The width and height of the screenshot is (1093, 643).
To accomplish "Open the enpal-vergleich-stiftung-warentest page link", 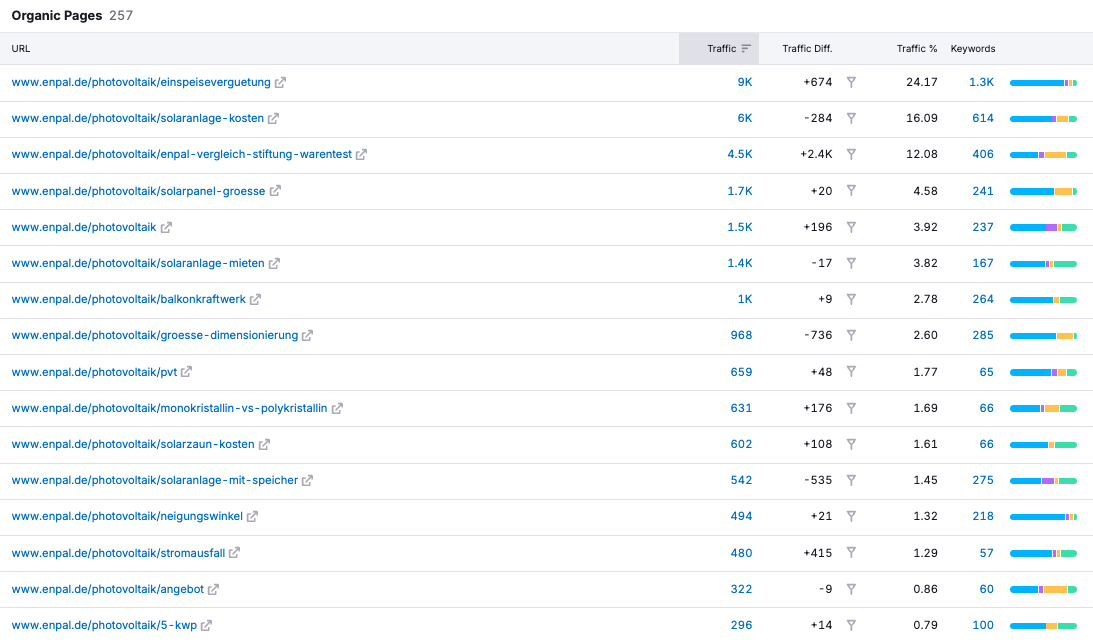I will click(x=181, y=154).
